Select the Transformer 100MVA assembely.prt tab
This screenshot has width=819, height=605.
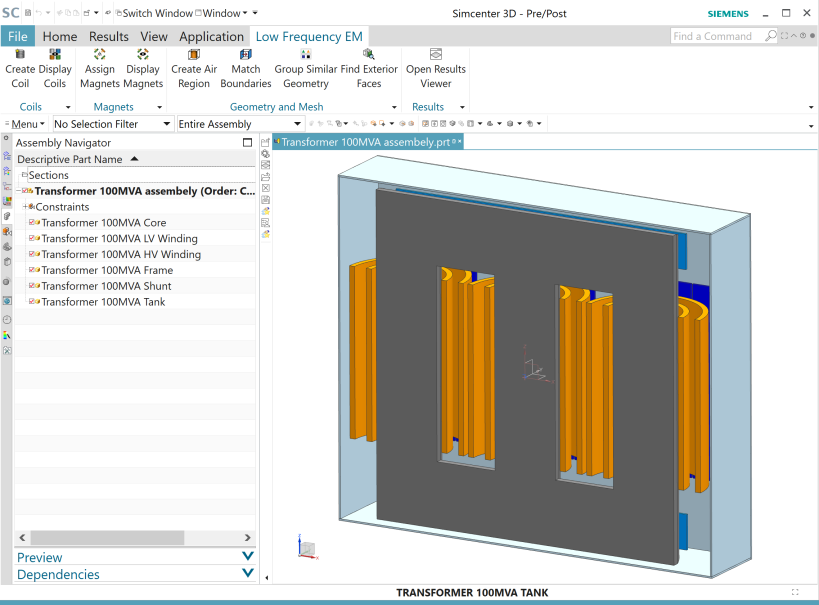pyautogui.click(x=366, y=142)
